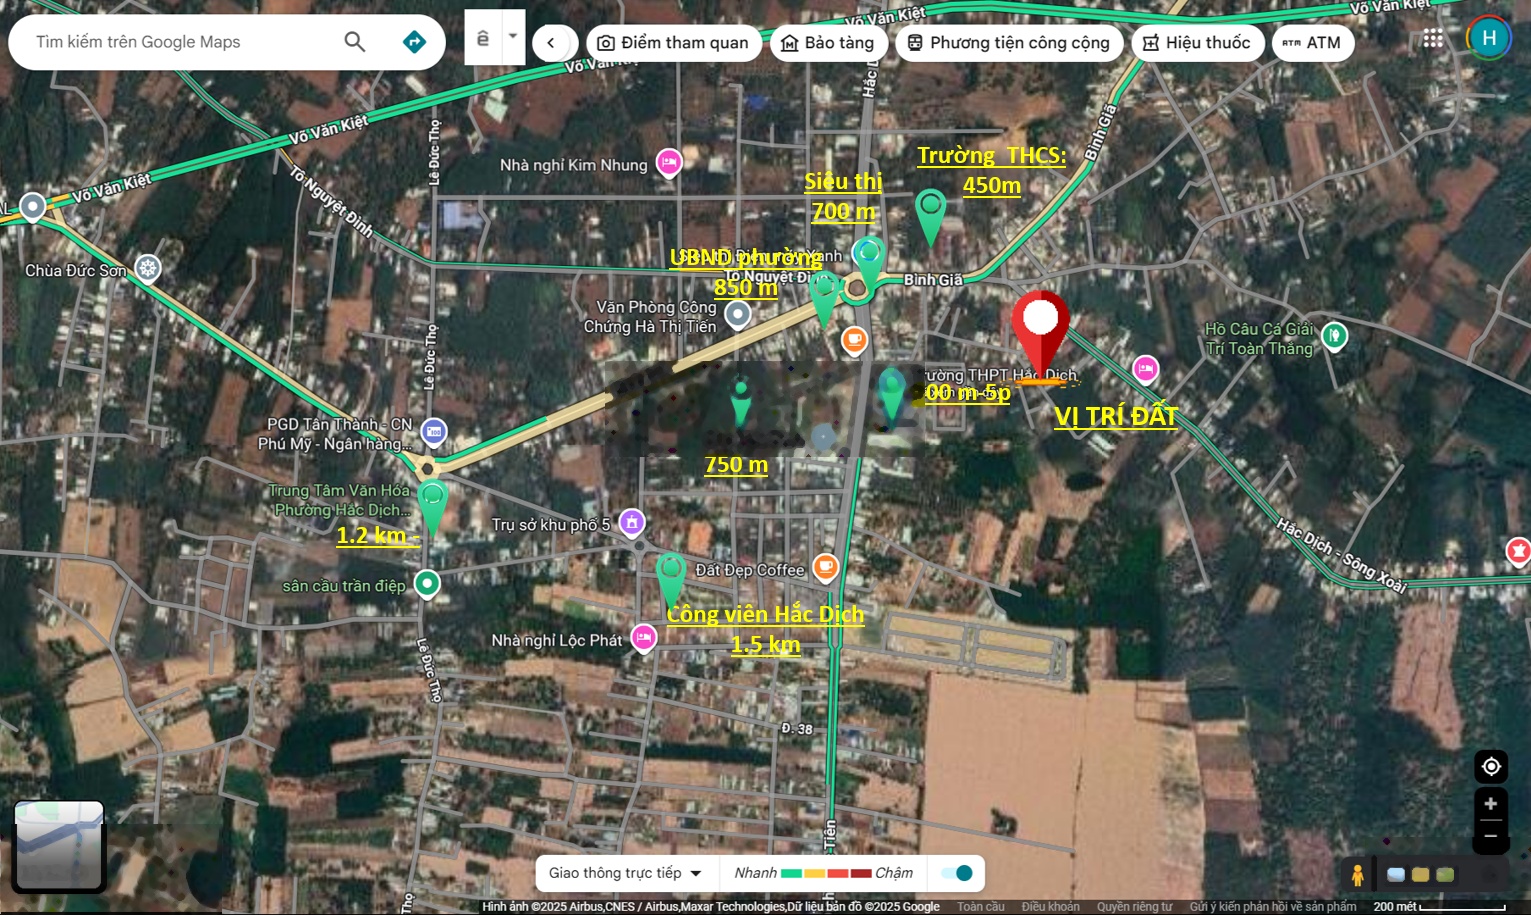The image size is (1531, 915).
Task: Open the Toàn cầu footer link
Action: click(x=981, y=907)
